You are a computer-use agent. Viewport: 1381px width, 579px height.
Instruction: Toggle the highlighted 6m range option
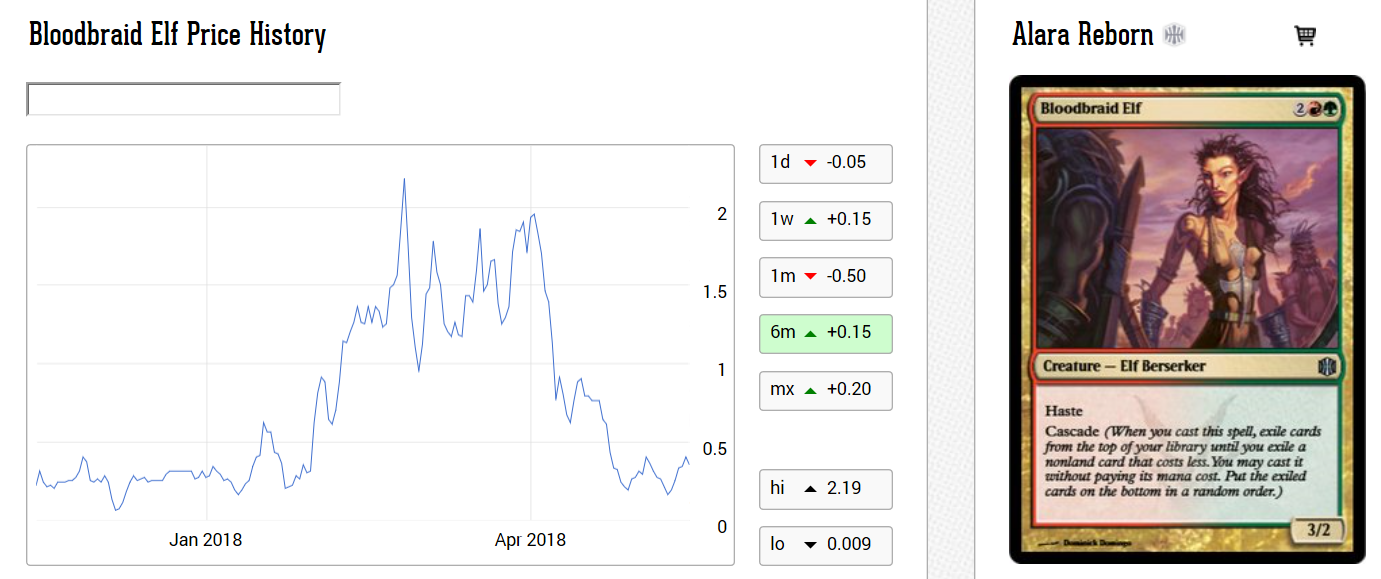(x=825, y=333)
